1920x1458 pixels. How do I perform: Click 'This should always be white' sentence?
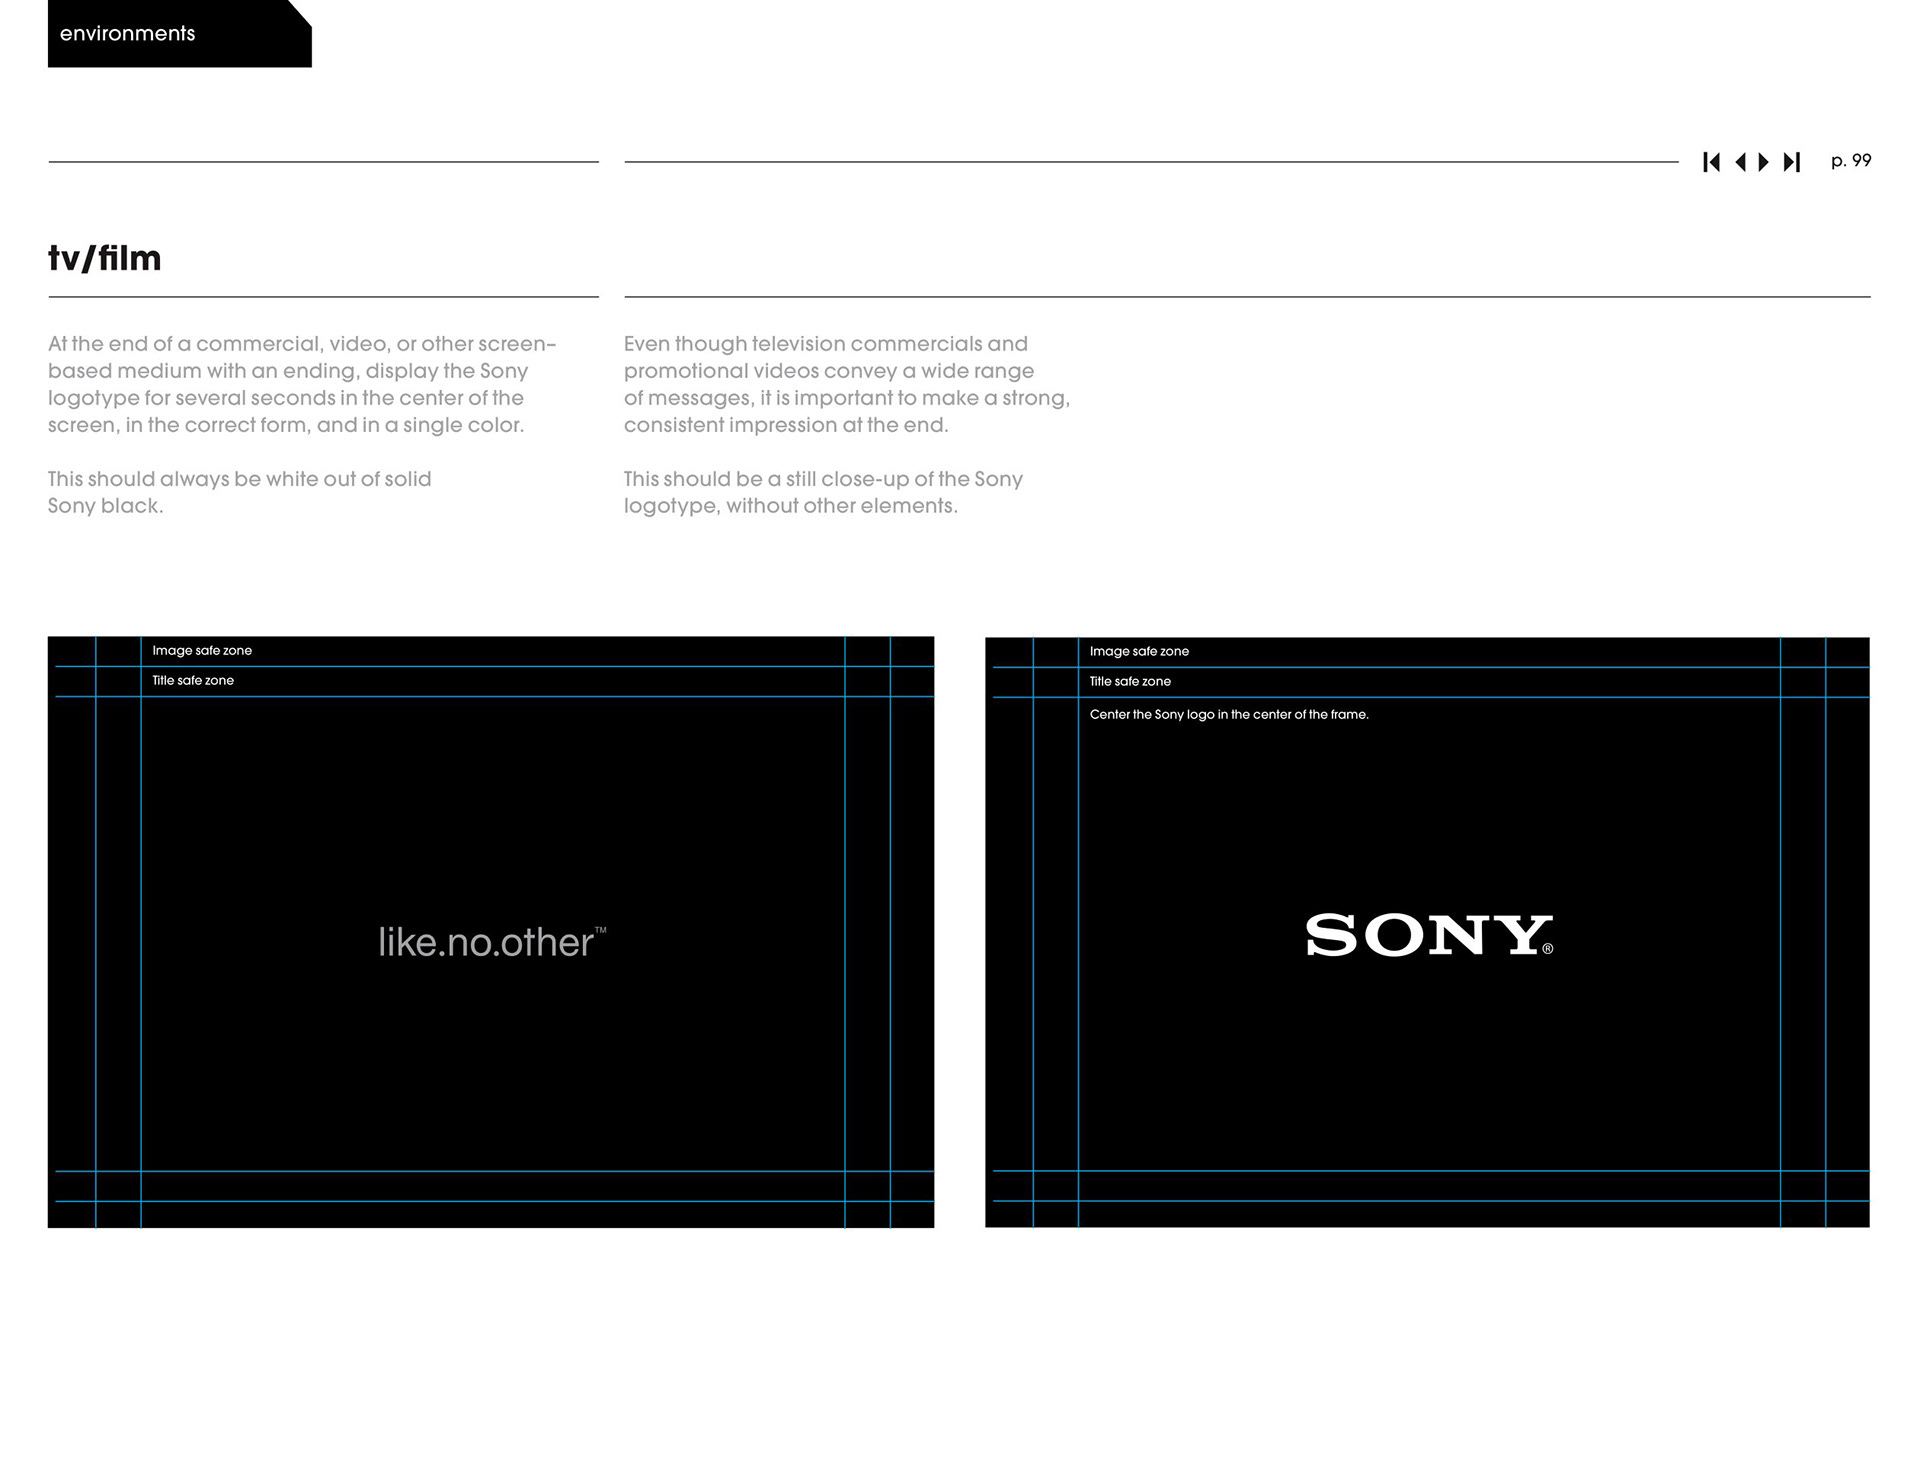click(x=239, y=492)
